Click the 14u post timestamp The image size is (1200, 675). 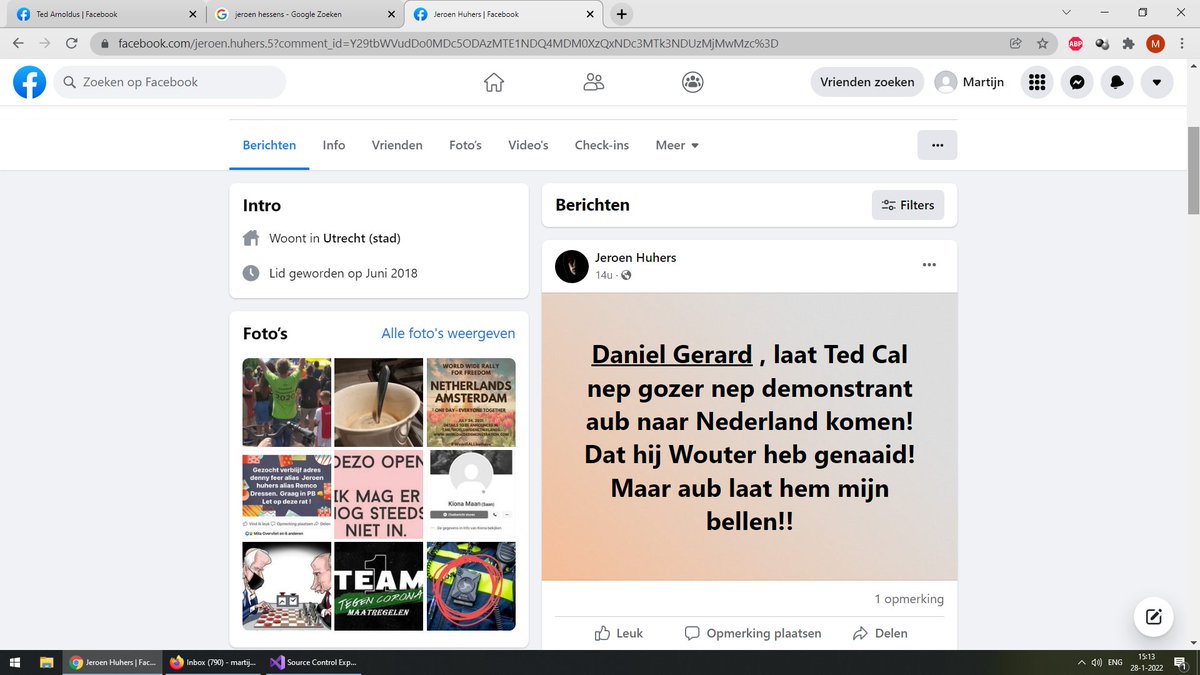tap(604, 275)
